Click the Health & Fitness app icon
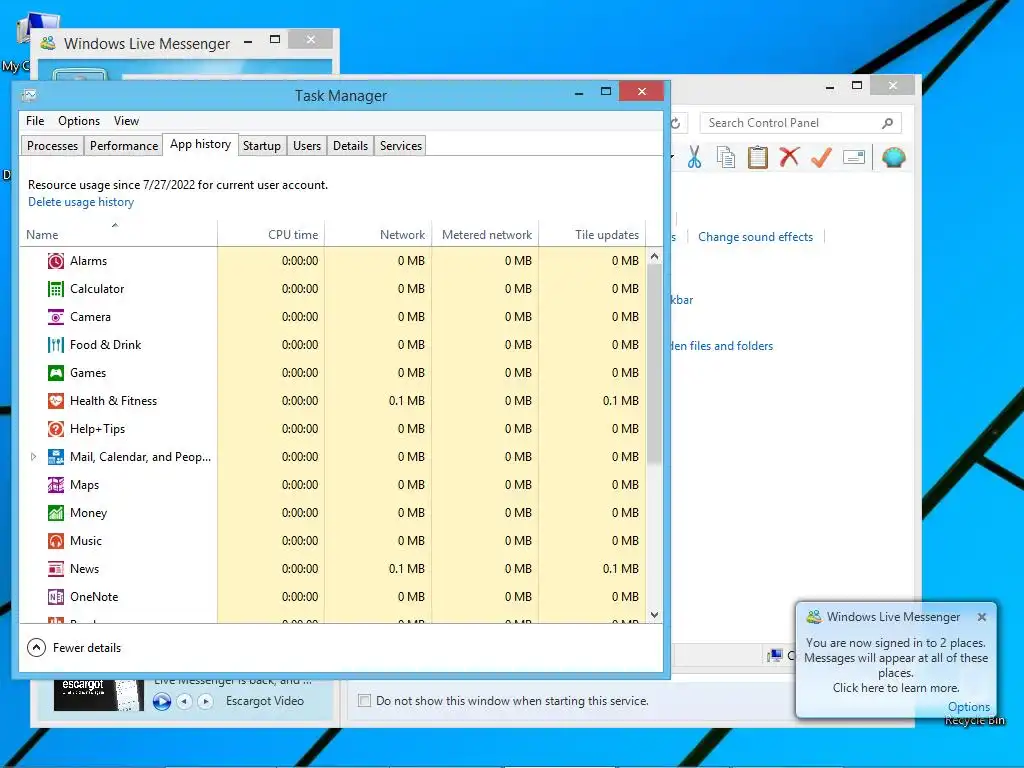1024x768 pixels. 56,402
